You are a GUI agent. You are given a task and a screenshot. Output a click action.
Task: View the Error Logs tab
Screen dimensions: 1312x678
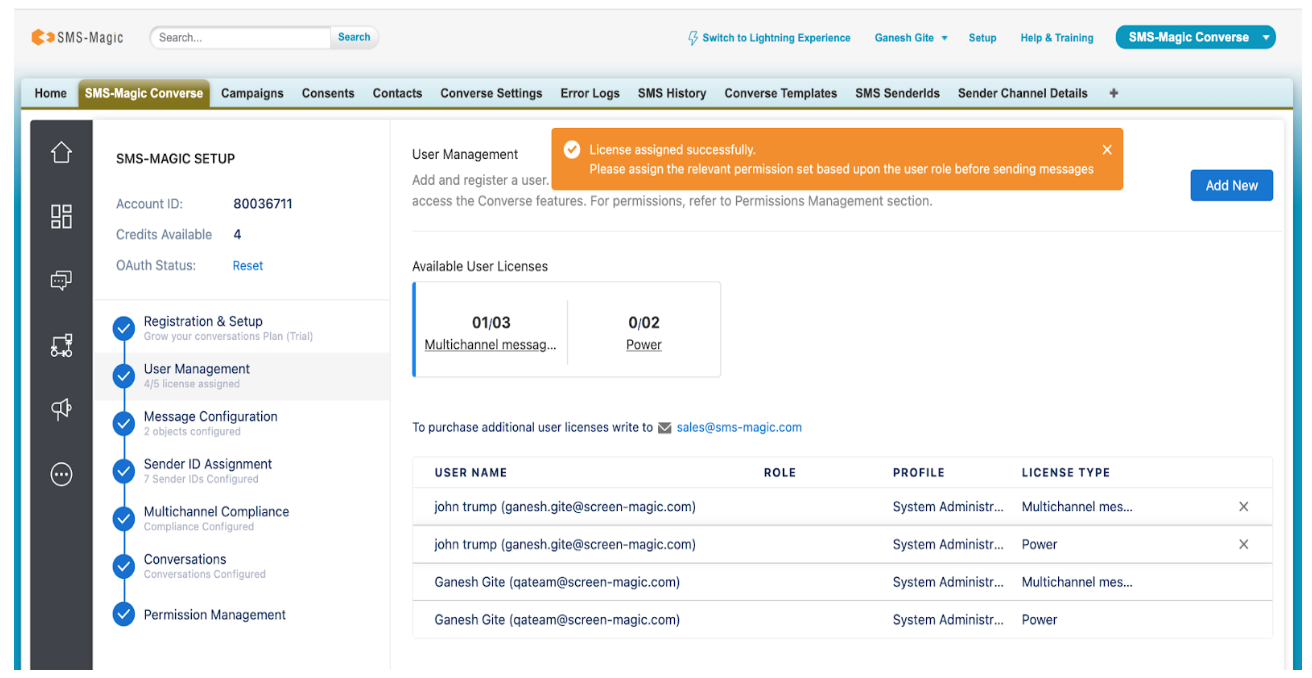[x=590, y=93]
